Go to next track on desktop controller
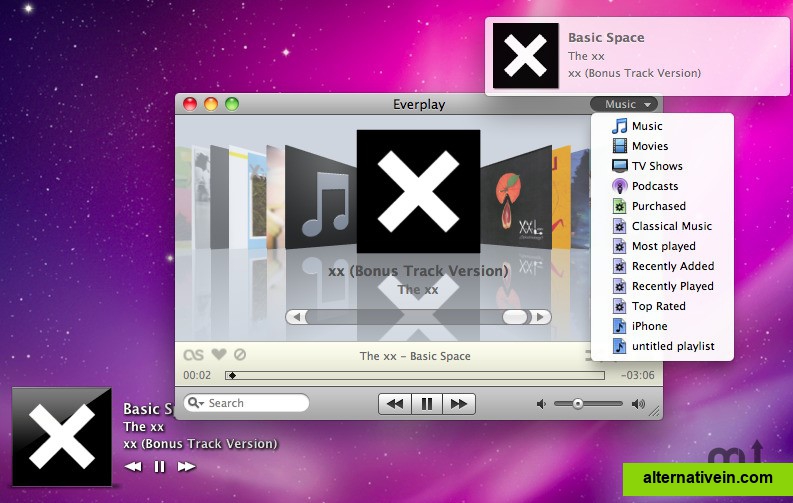The image size is (793, 503). (186, 467)
